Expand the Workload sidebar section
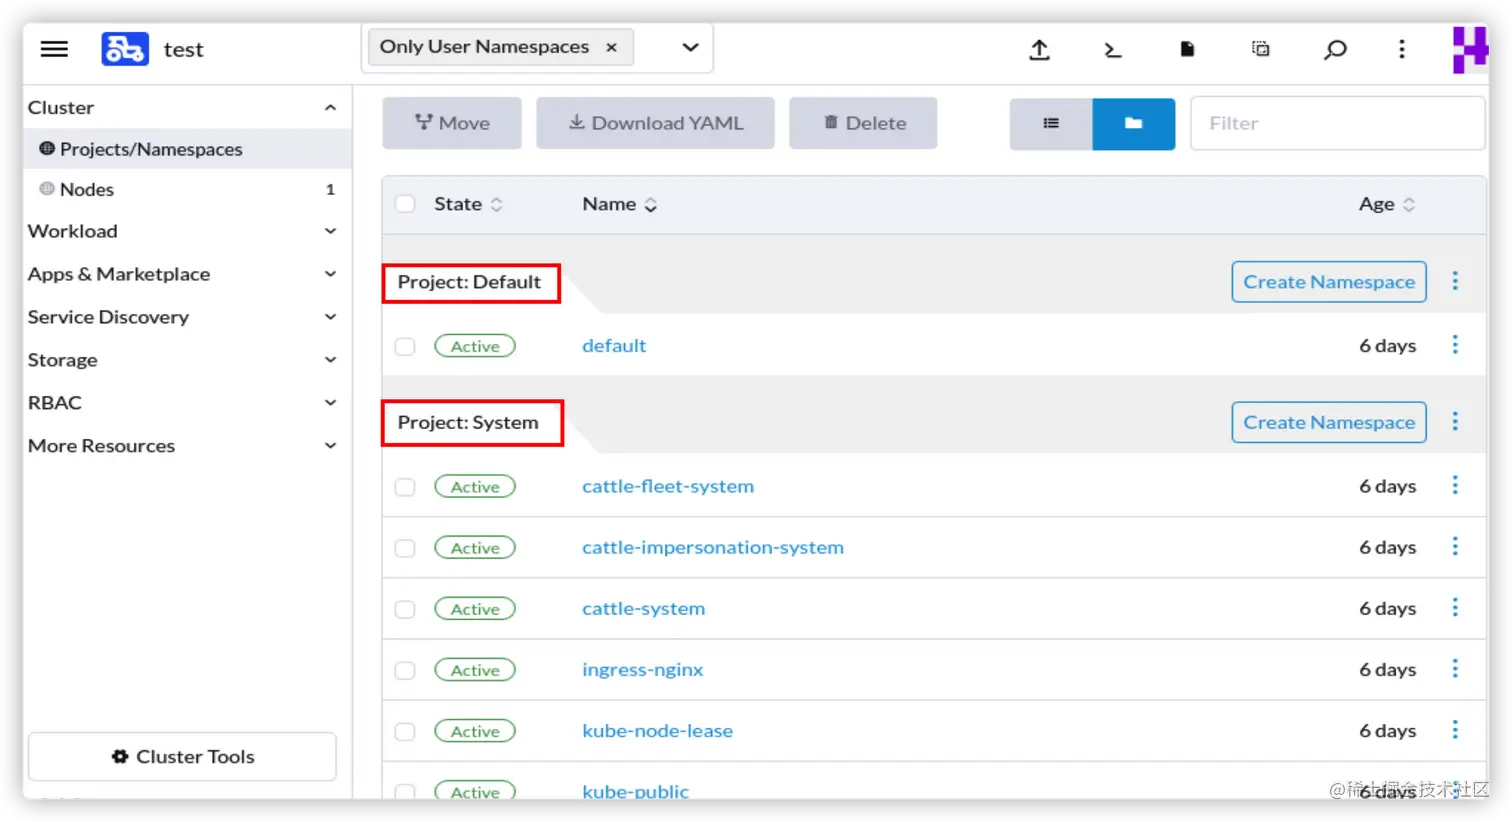Screen dimensions: 1512x822 [x=330, y=231]
